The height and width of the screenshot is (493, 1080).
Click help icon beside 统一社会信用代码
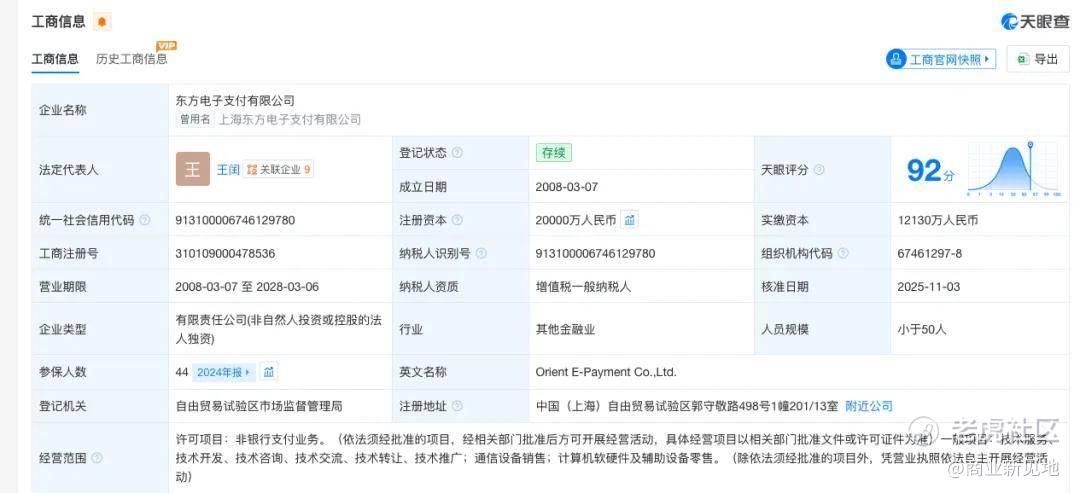(145, 220)
